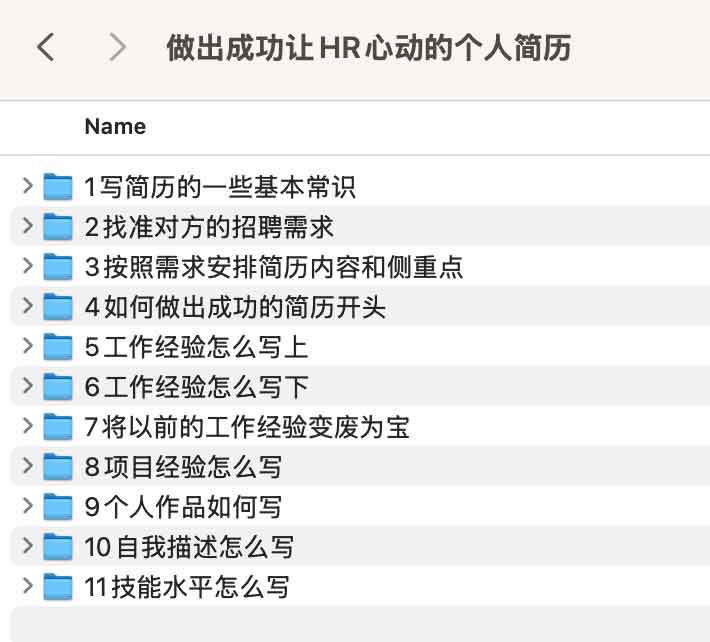
Task: Click folder icon for 2找准对方的招聘需求
Action: 59,226
